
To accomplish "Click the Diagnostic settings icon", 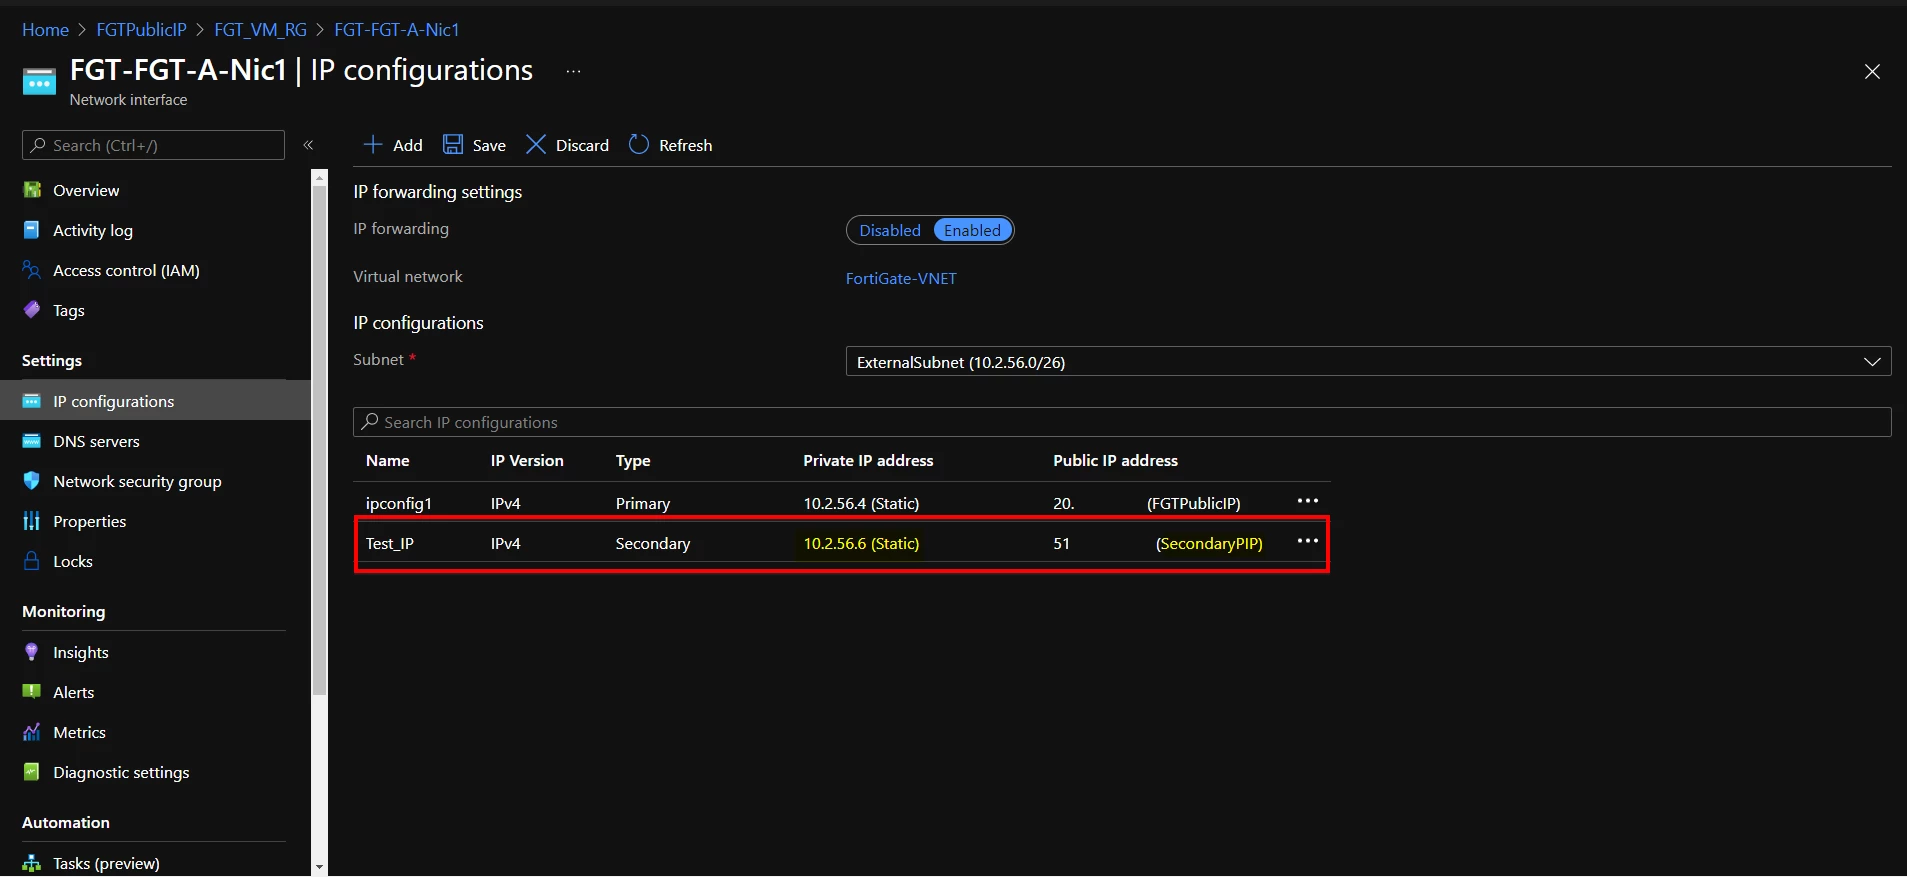I will (x=32, y=772).
